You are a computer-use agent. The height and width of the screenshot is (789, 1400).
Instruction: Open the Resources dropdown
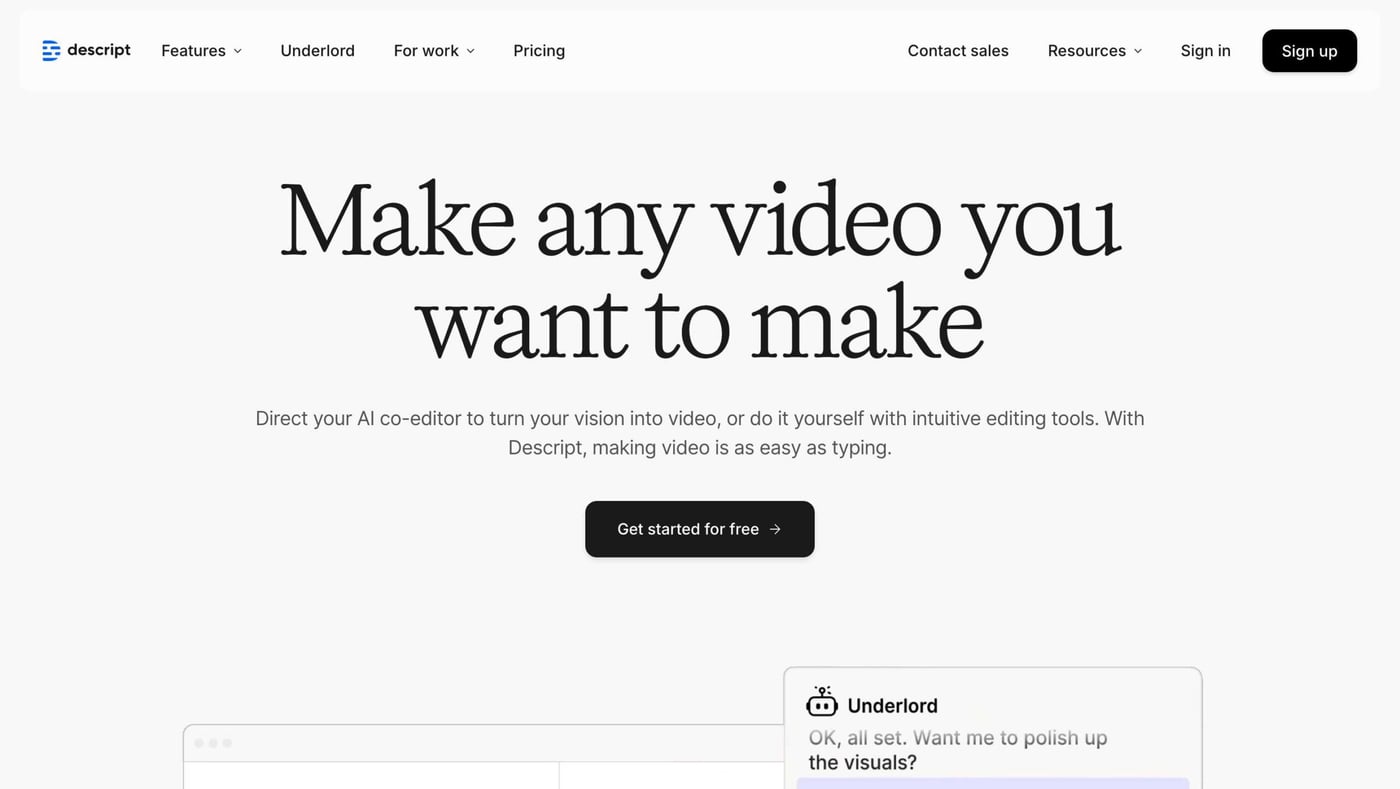(x=1087, y=50)
